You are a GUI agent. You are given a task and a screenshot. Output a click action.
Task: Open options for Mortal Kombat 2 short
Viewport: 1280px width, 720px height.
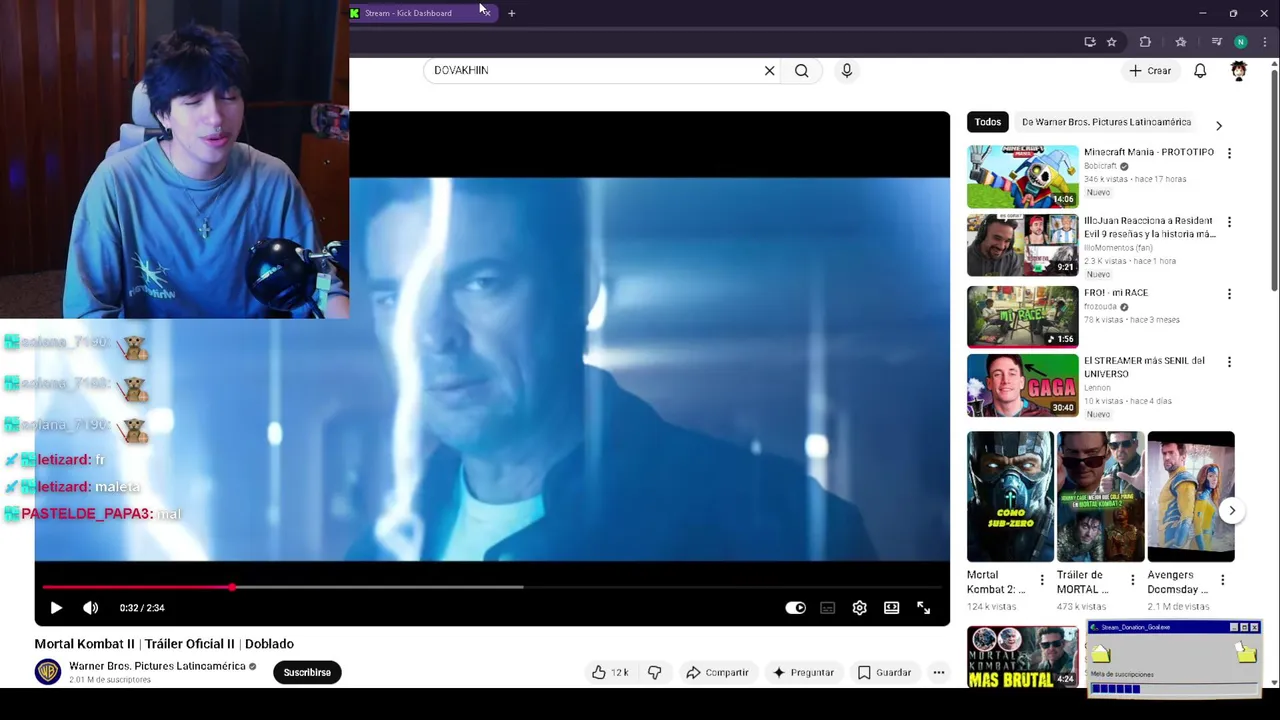pyautogui.click(x=1042, y=580)
